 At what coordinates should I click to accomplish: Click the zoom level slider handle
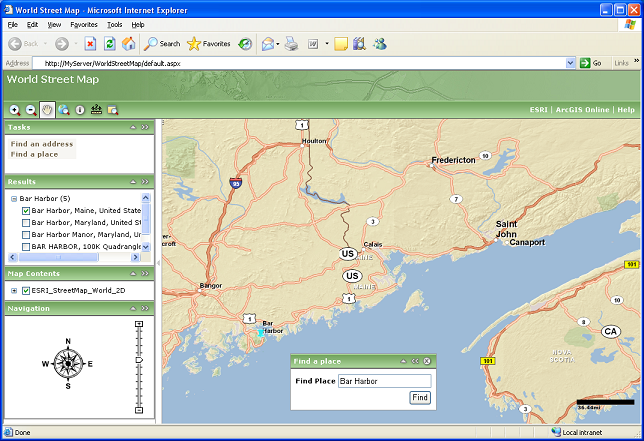[x=138, y=360]
